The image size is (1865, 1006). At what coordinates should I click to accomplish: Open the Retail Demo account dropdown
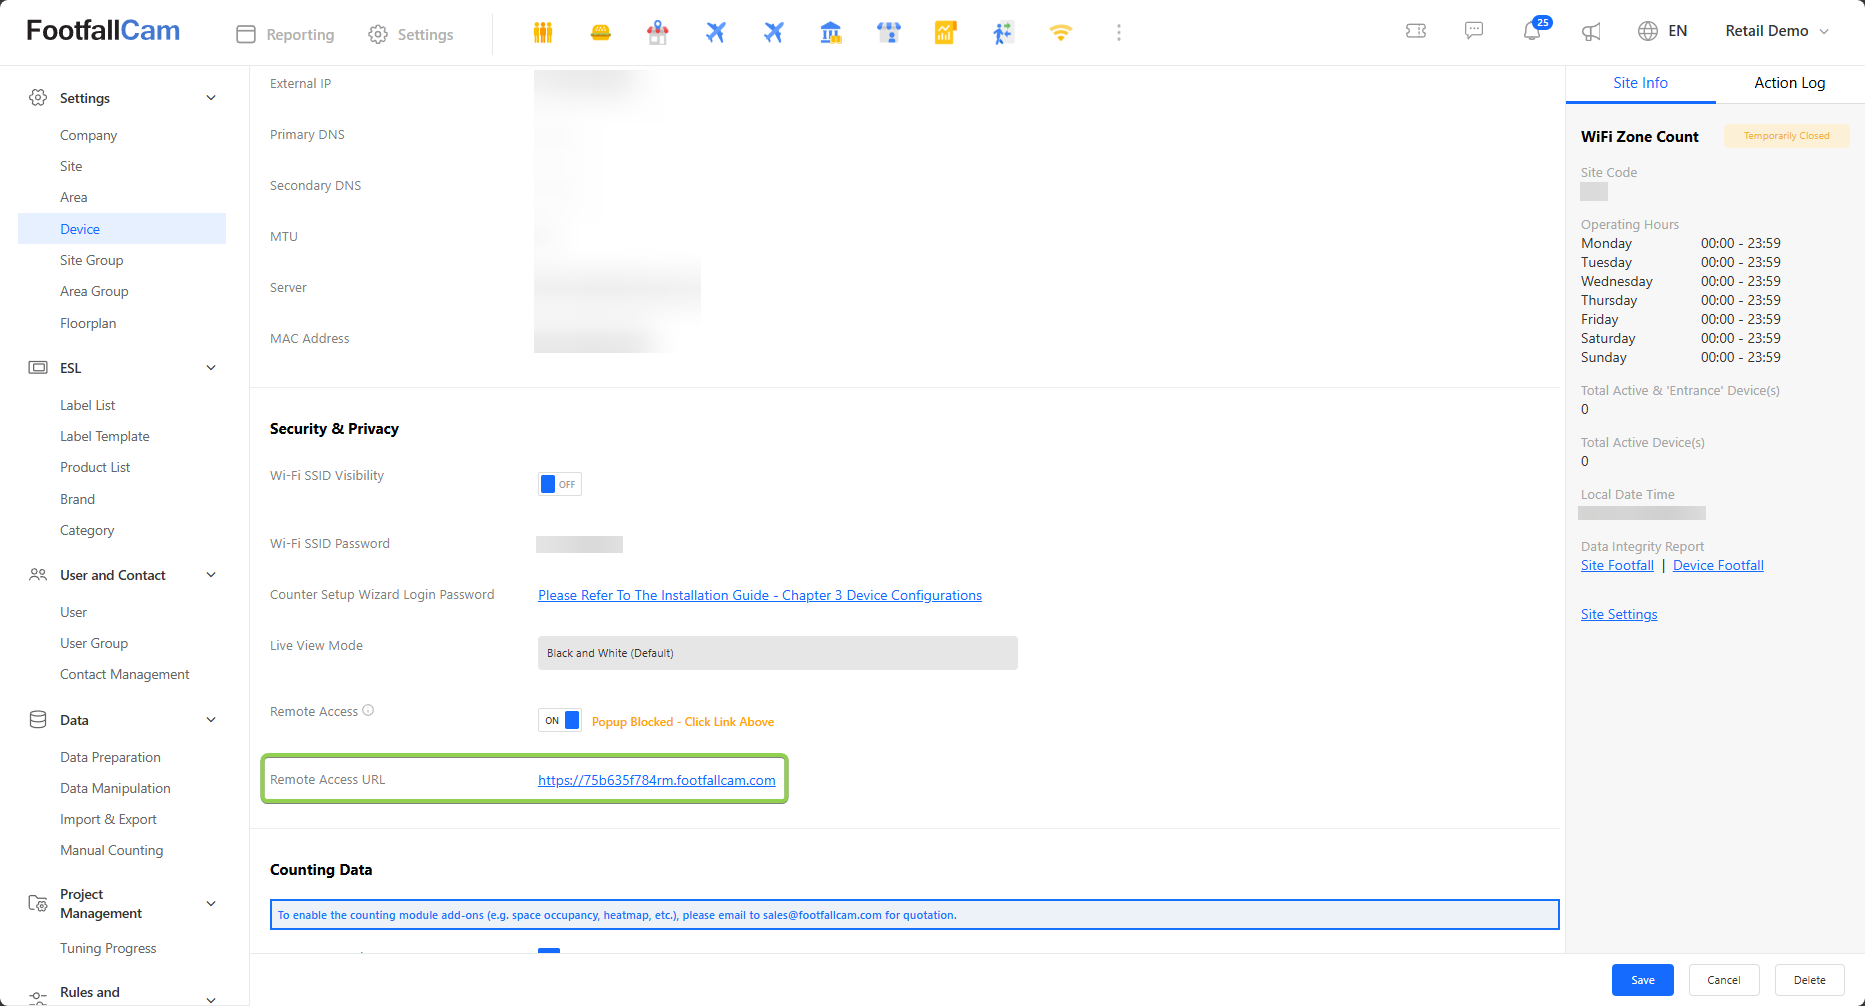(1777, 31)
